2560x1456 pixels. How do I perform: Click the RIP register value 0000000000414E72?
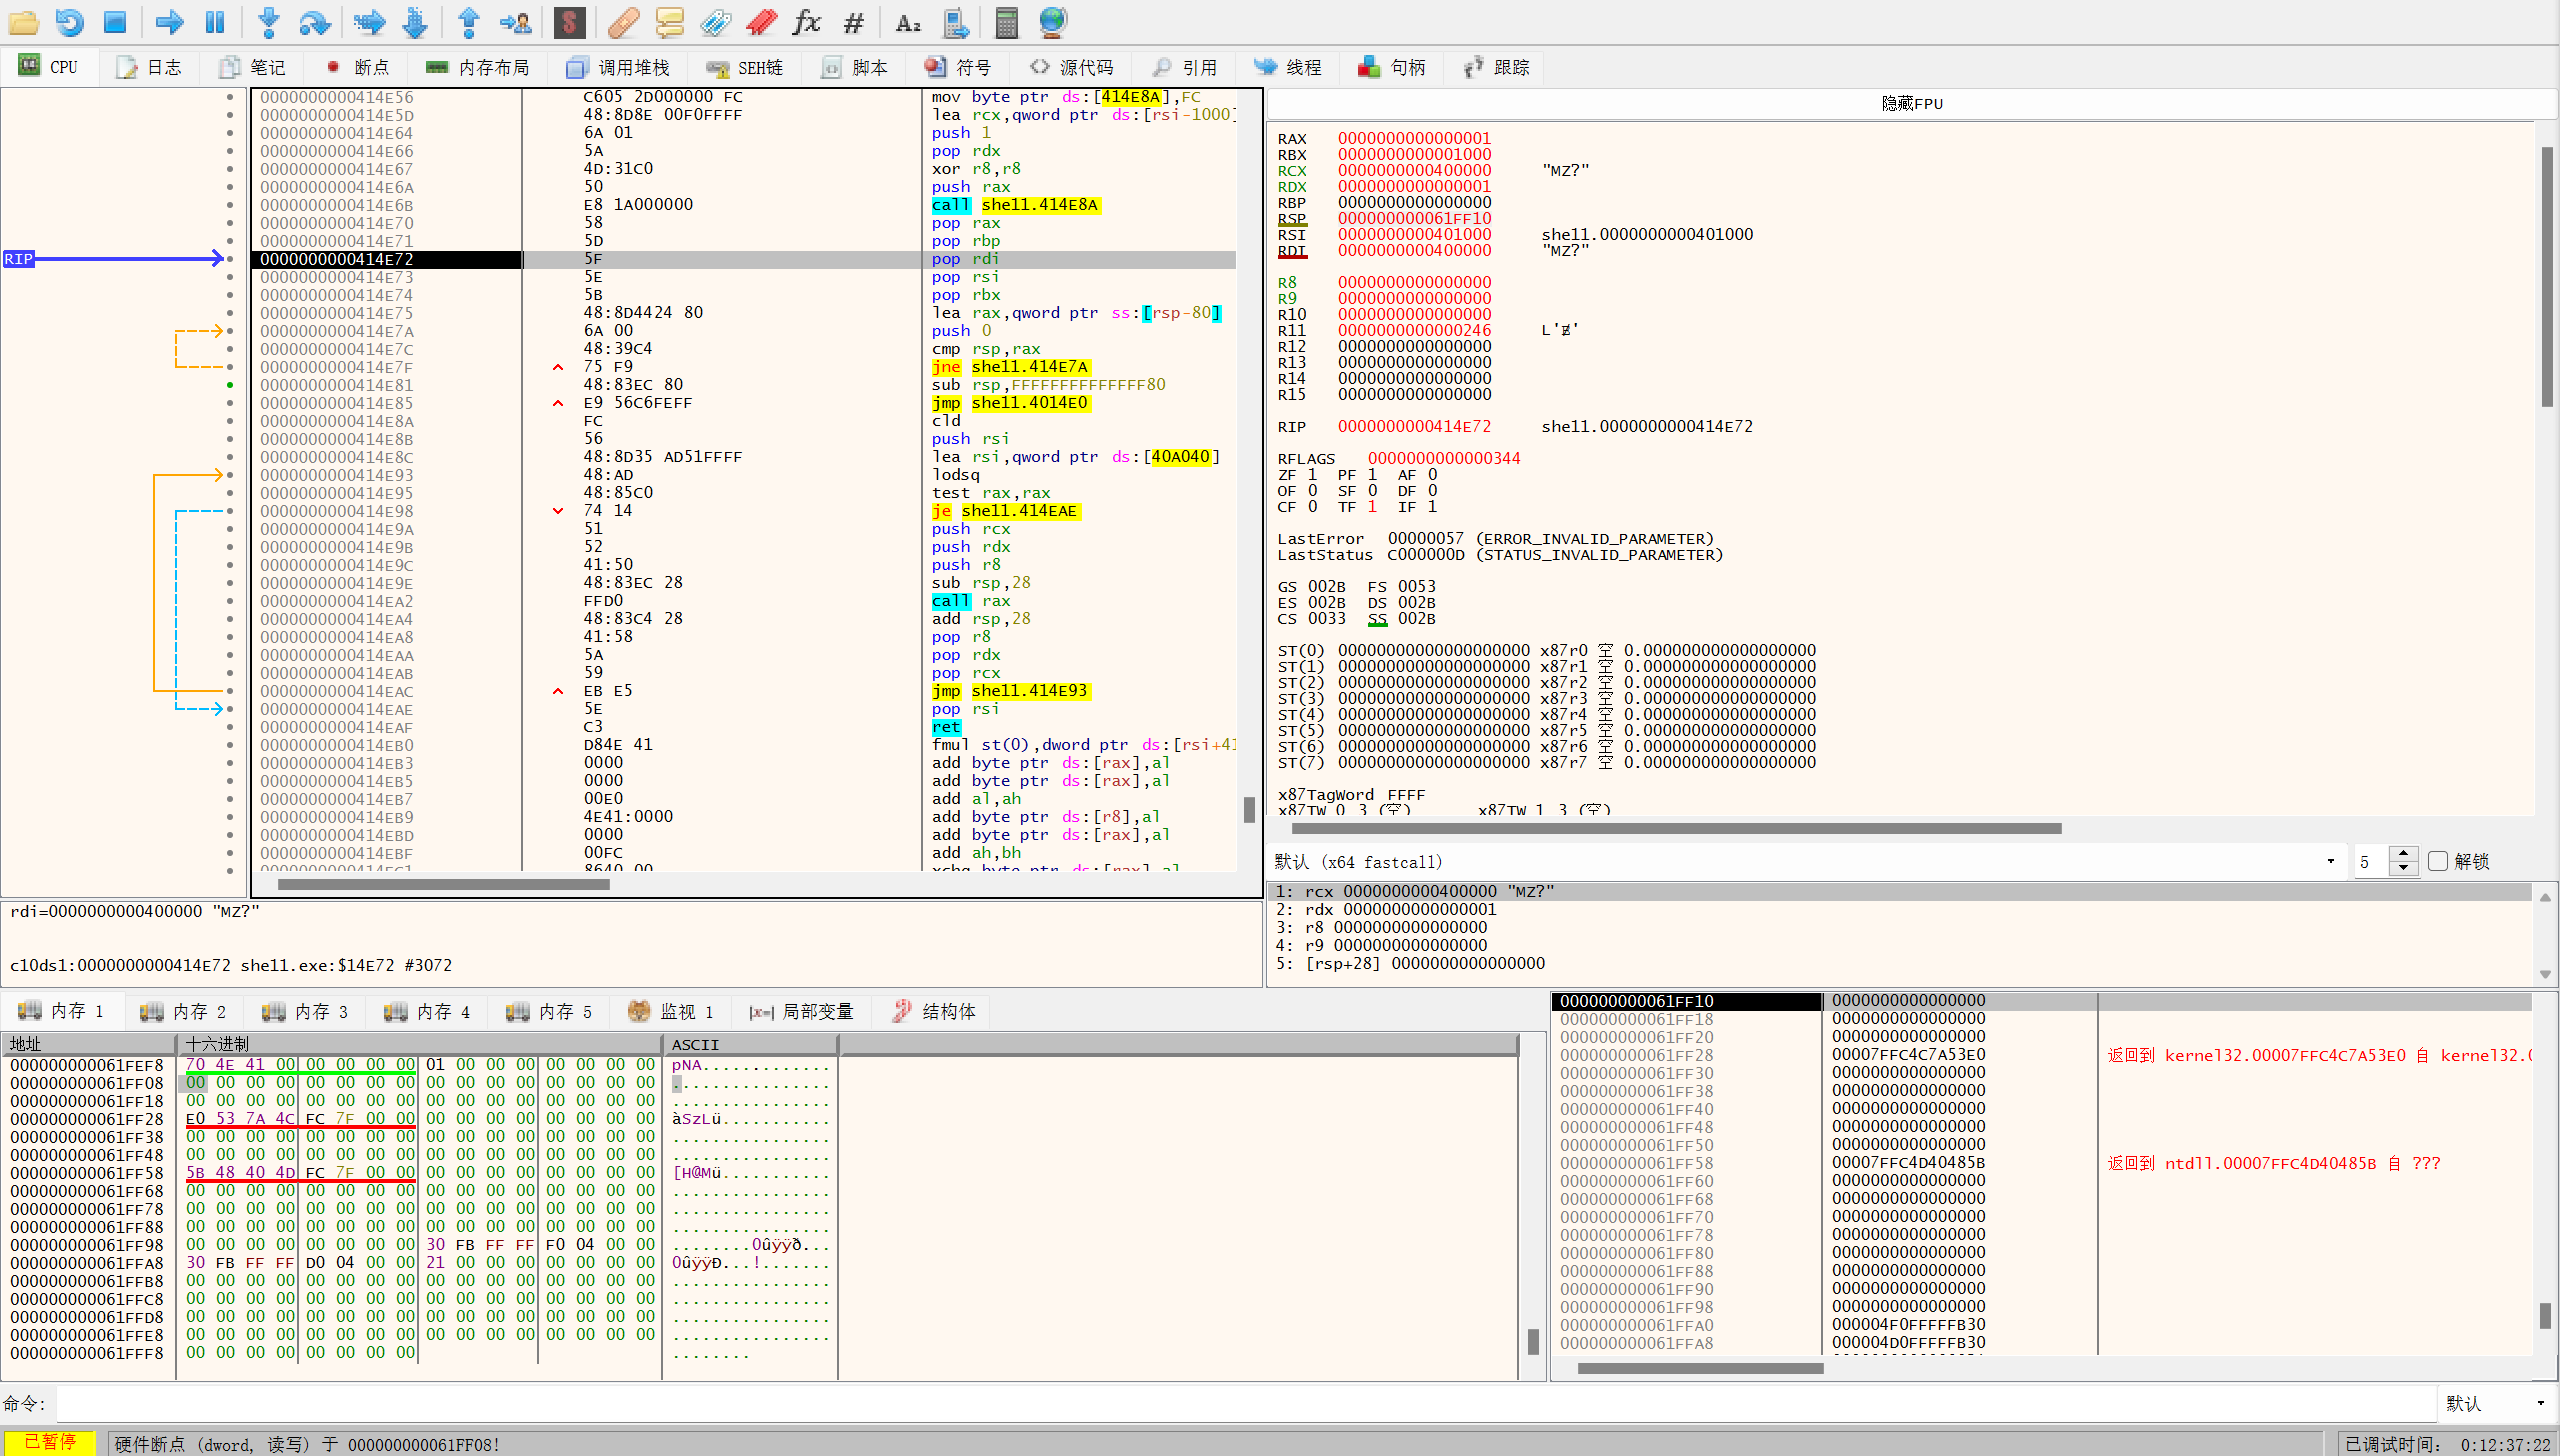pyautogui.click(x=1414, y=427)
